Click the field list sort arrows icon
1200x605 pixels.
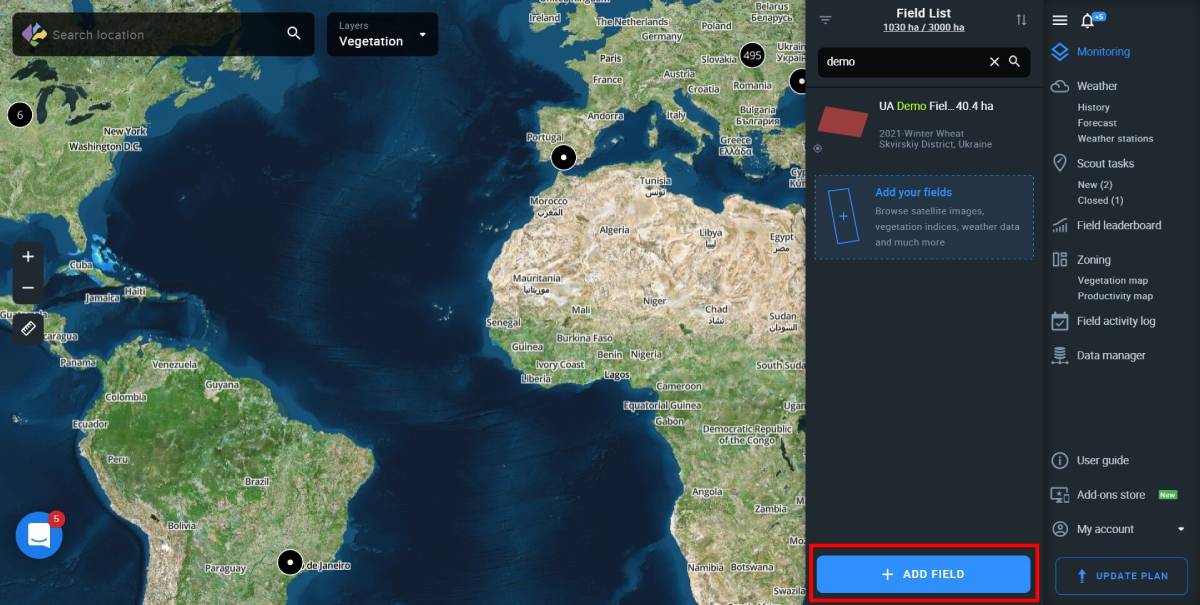click(1021, 20)
